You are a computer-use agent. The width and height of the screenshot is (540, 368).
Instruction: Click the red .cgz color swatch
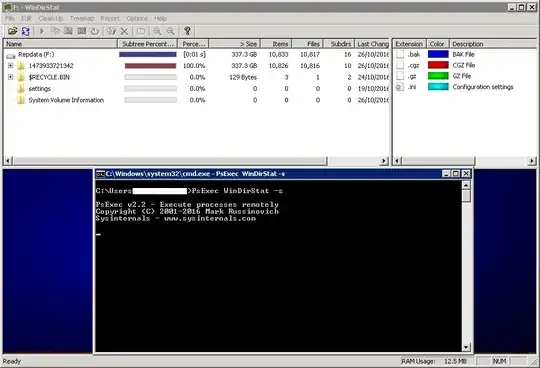tap(438, 65)
